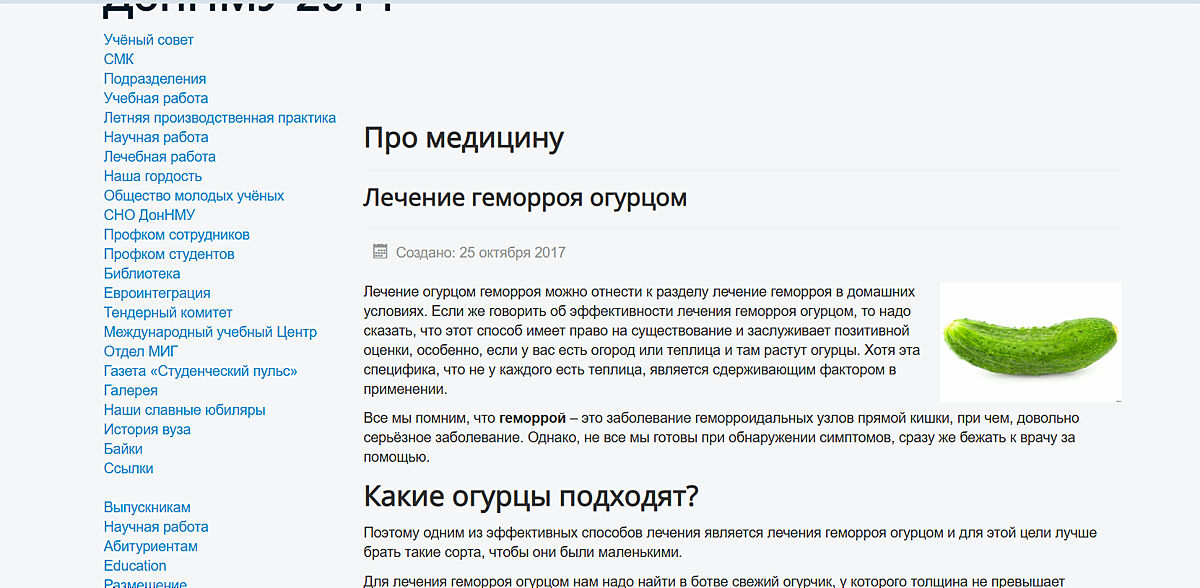The width and height of the screenshot is (1200, 588).
Task: Select Библиотека in the sidebar
Action: pyautogui.click(x=142, y=274)
